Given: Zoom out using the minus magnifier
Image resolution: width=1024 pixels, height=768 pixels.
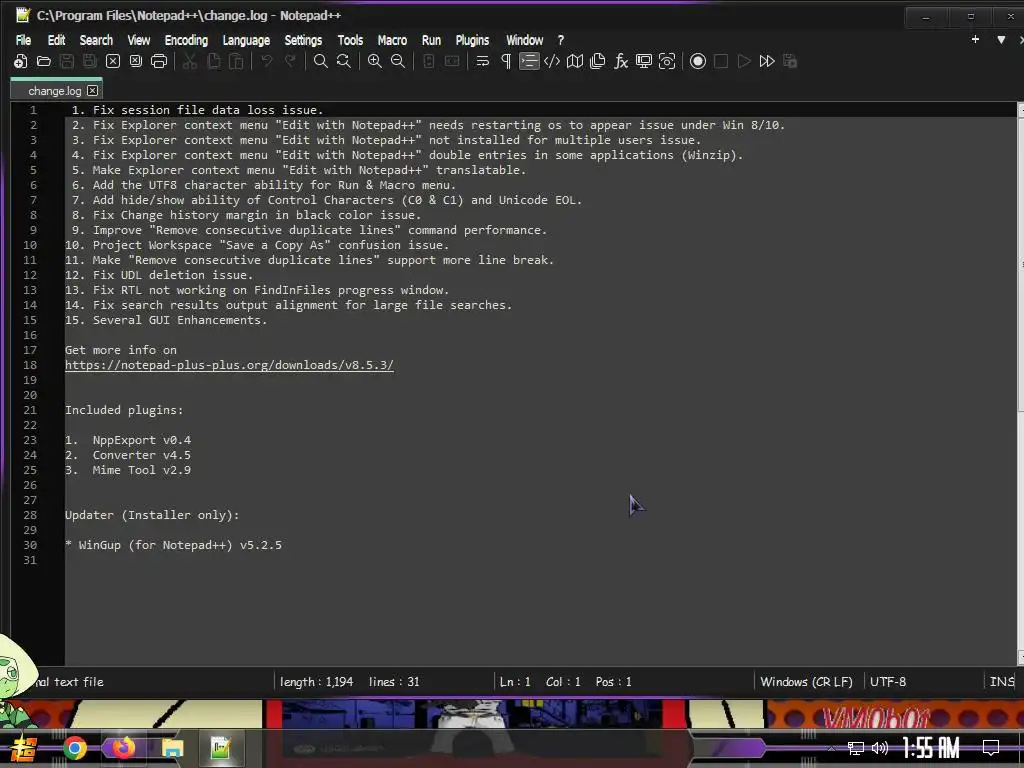Looking at the screenshot, I should pos(398,61).
